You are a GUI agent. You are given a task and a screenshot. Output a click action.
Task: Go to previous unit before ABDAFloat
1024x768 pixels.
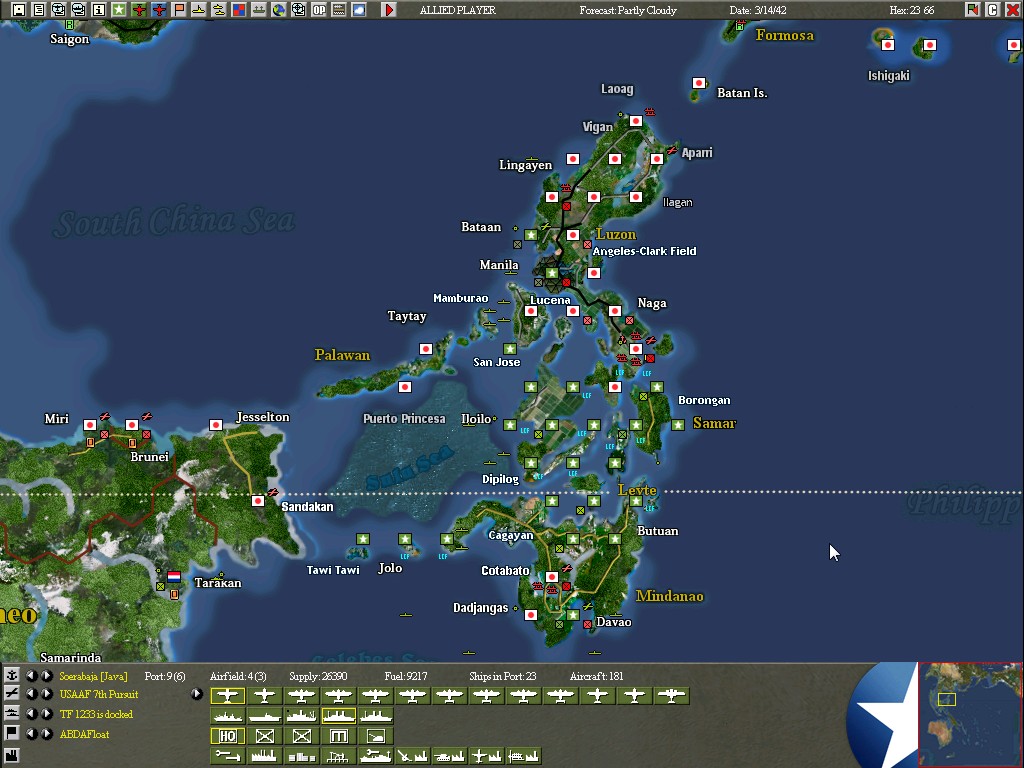coord(32,734)
